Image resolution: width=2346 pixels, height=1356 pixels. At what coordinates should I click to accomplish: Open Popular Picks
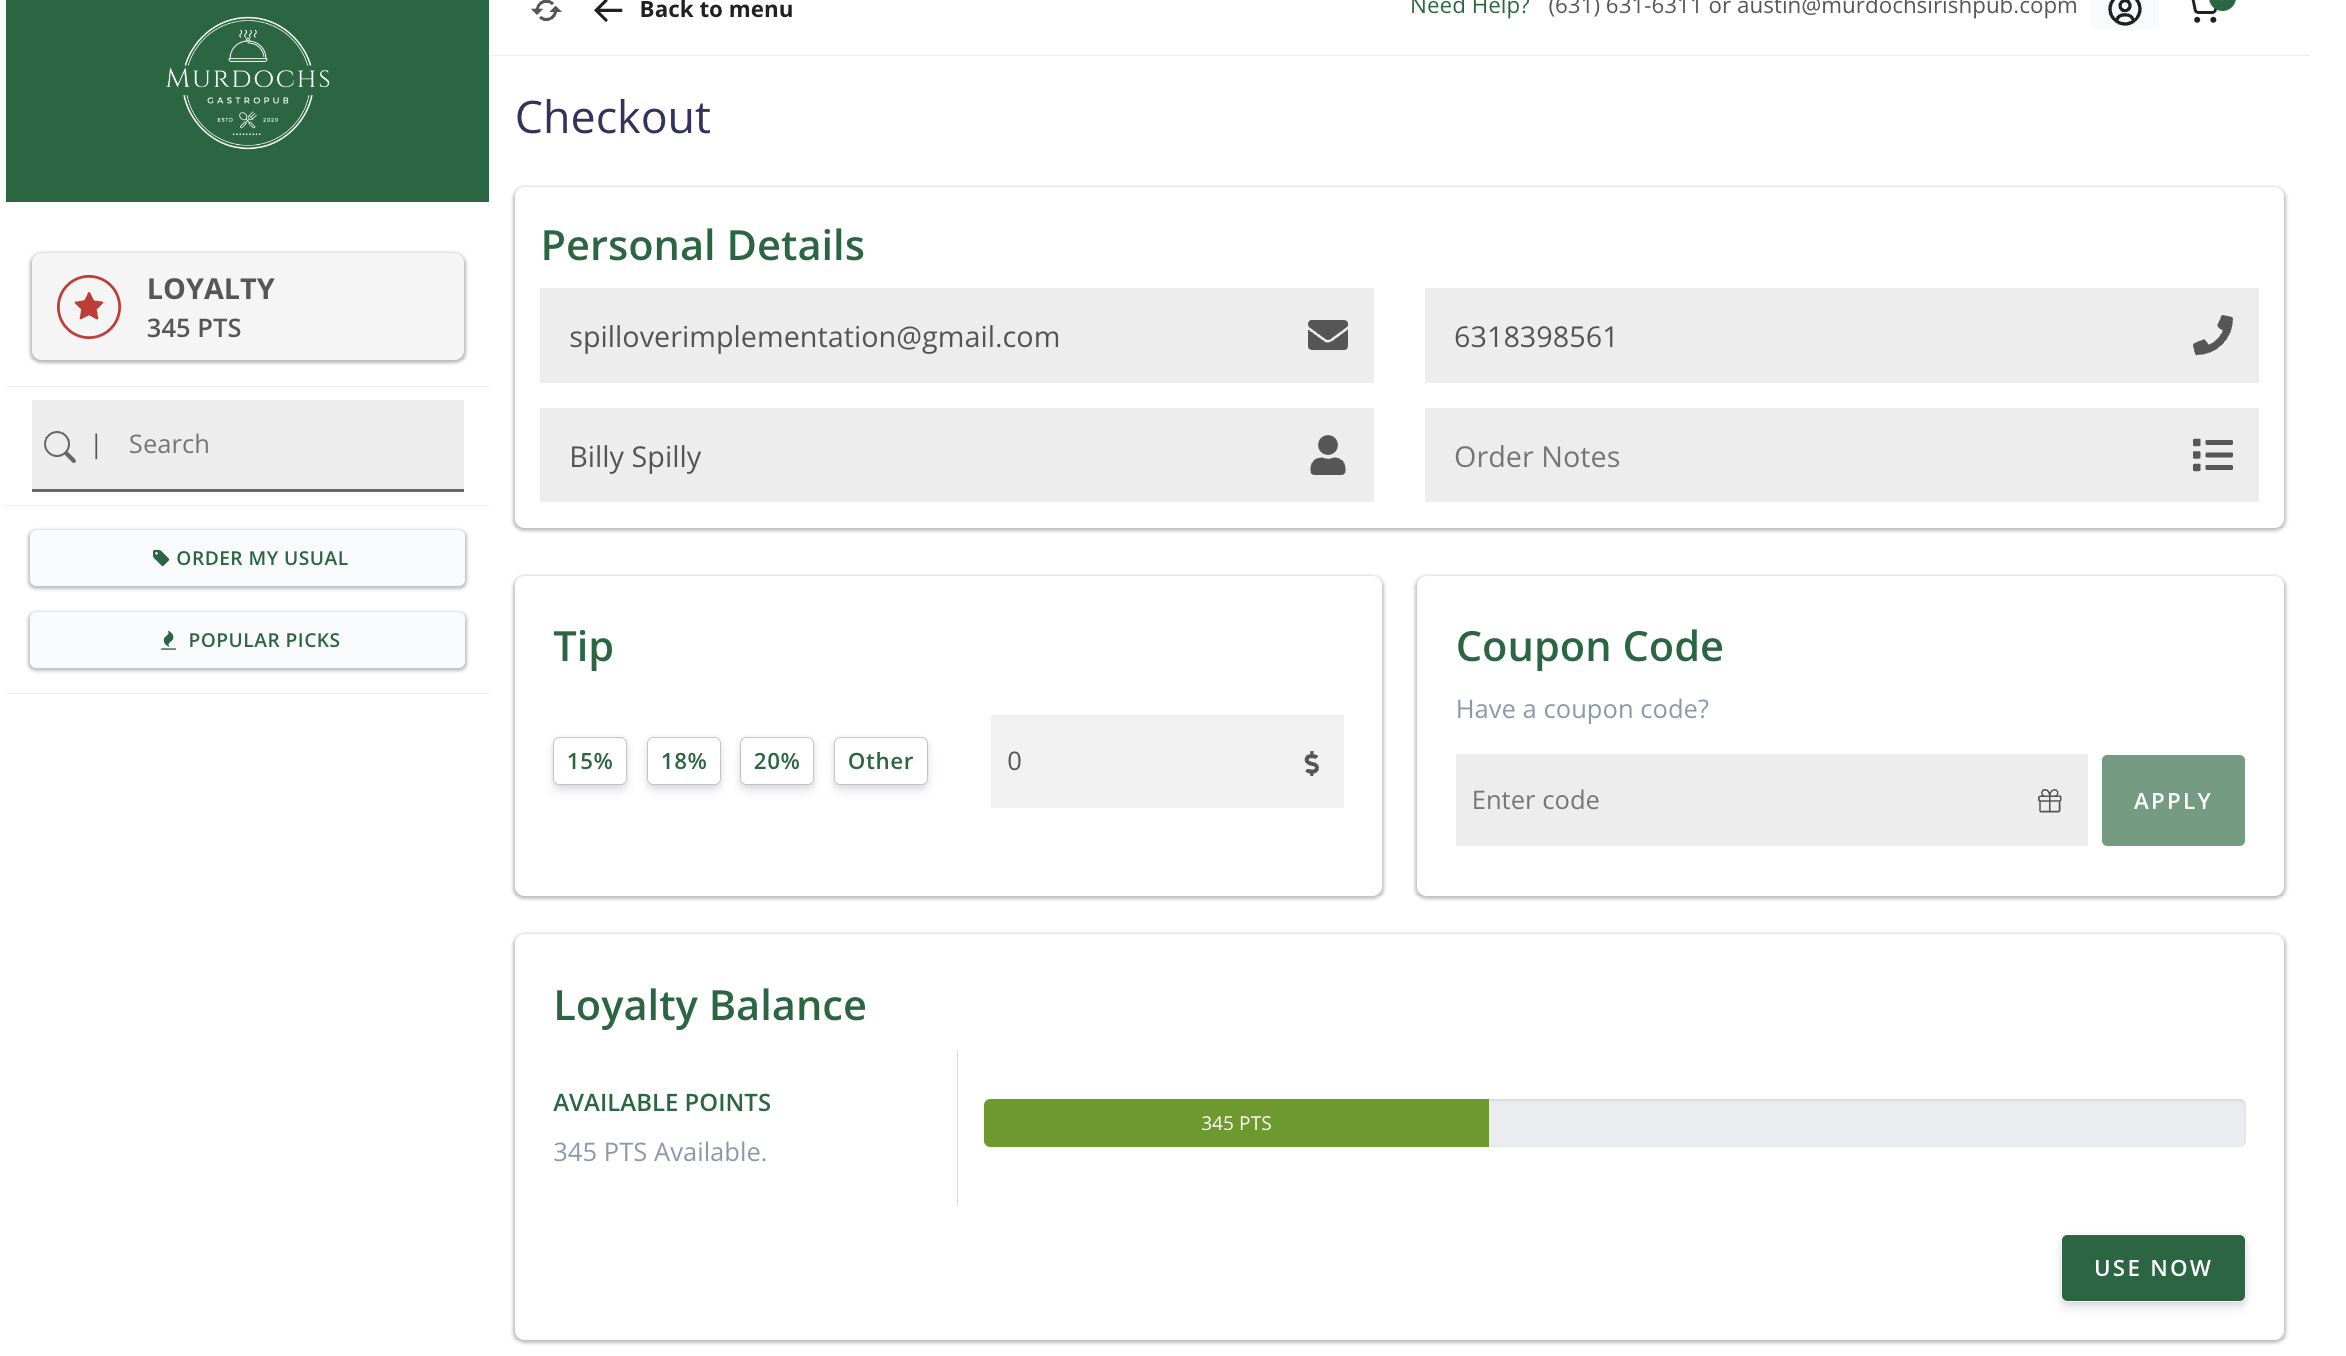click(x=248, y=640)
